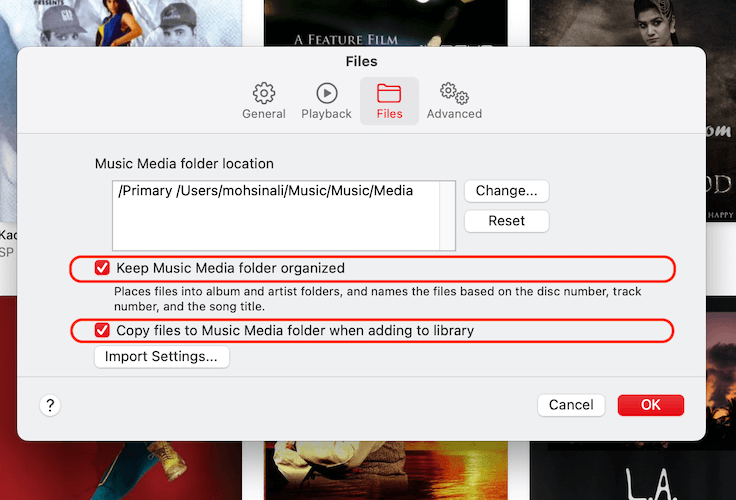
Task: Uncheck Keep Music Media folder organized
Action: tap(102, 268)
